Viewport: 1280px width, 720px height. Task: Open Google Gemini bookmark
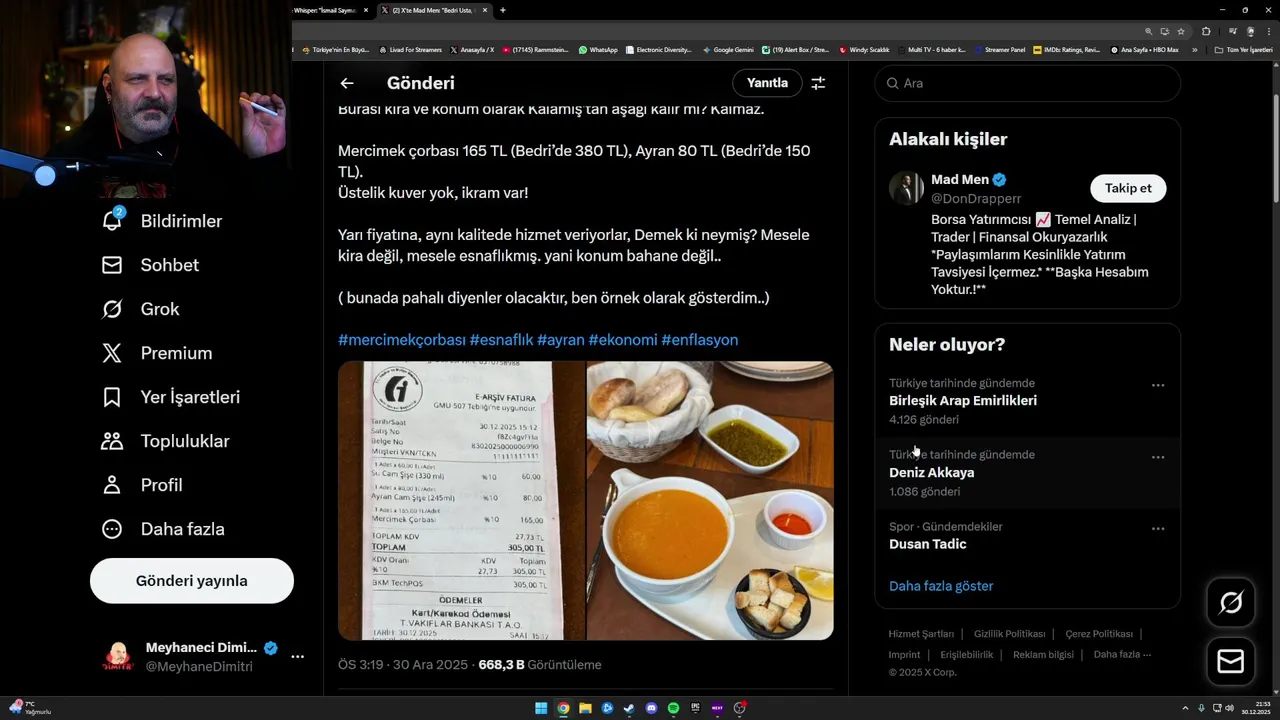tap(728, 50)
